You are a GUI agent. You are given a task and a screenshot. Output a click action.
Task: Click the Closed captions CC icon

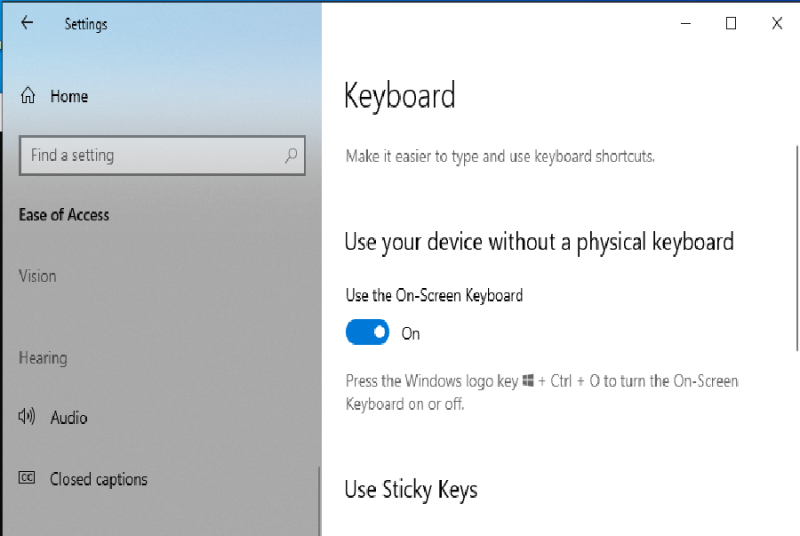27,478
